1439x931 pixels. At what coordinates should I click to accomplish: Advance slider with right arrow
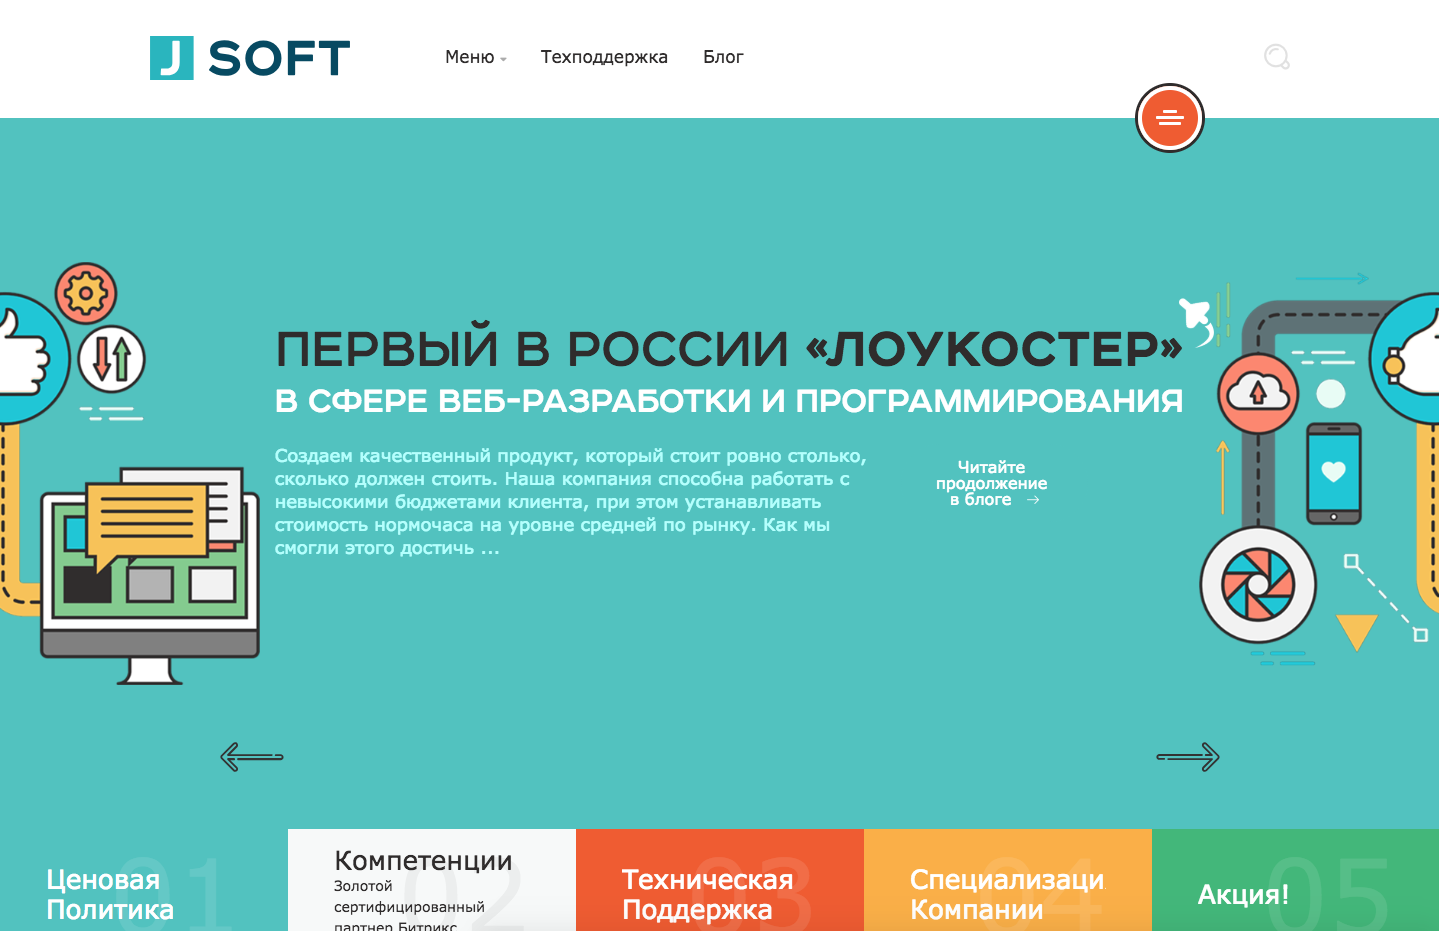pos(1188,757)
